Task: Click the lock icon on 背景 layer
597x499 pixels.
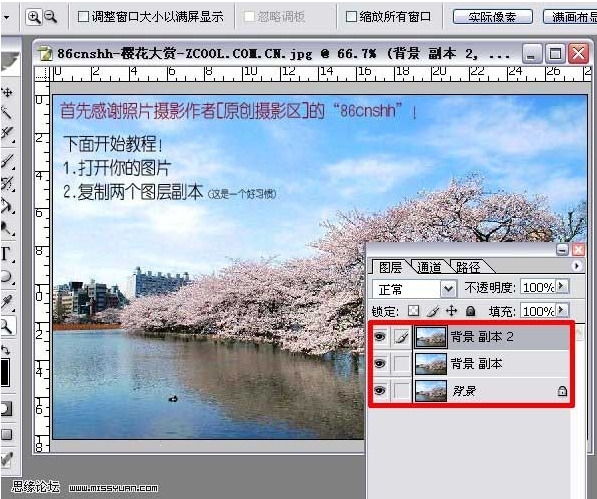Action: click(562, 391)
